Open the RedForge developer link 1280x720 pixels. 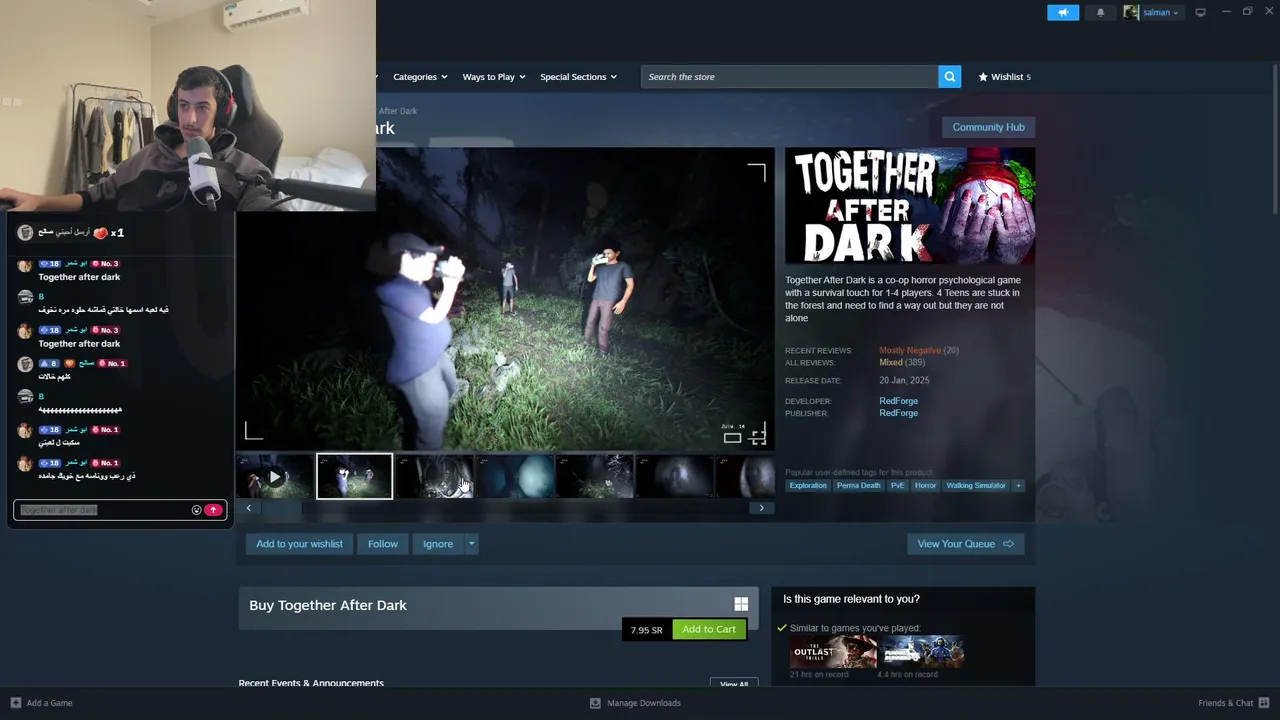tap(898, 401)
